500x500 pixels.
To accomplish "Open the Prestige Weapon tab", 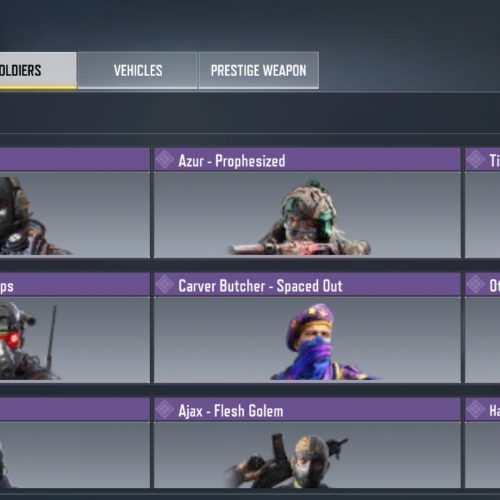I will point(259,70).
